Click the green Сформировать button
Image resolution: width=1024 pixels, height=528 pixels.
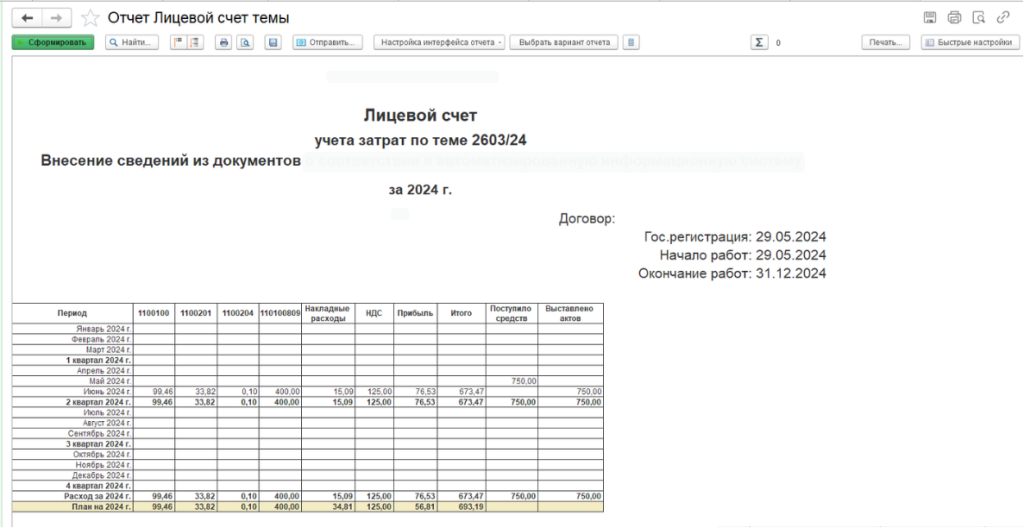coord(53,42)
